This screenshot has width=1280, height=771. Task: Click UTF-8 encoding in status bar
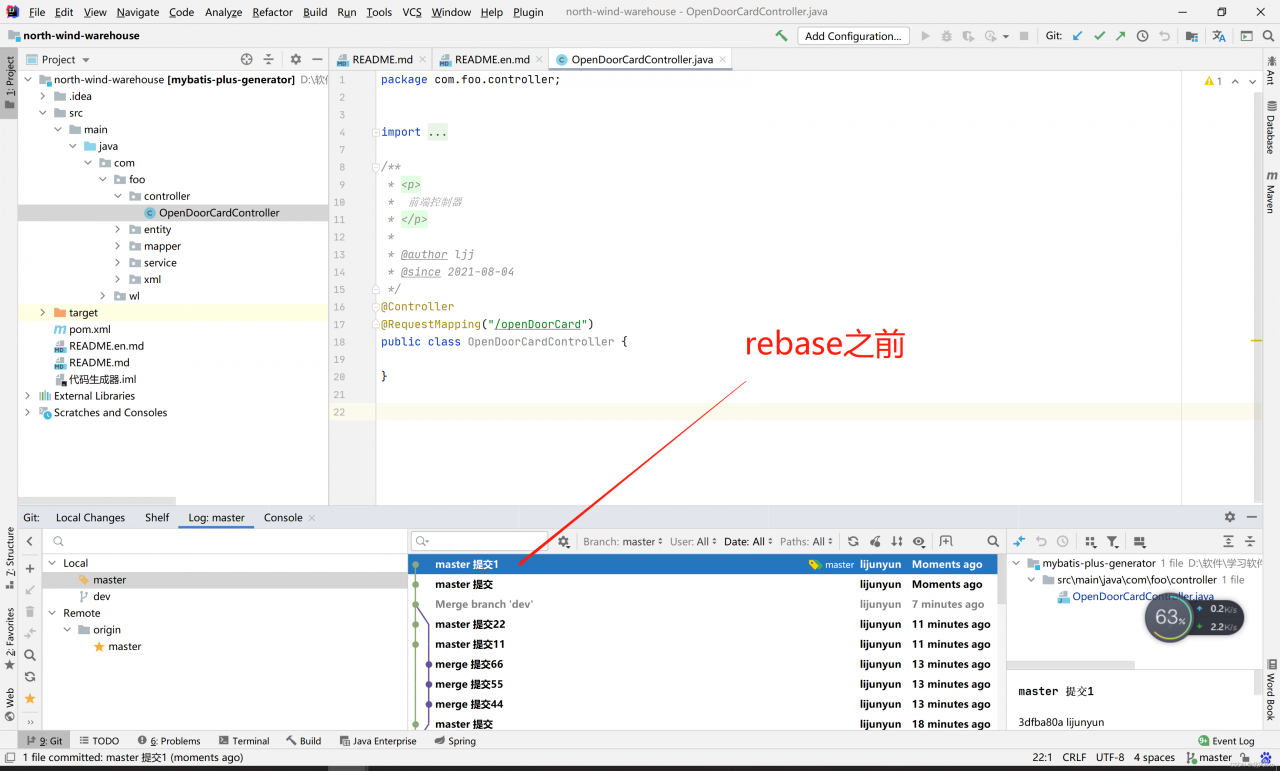tap(1108, 757)
